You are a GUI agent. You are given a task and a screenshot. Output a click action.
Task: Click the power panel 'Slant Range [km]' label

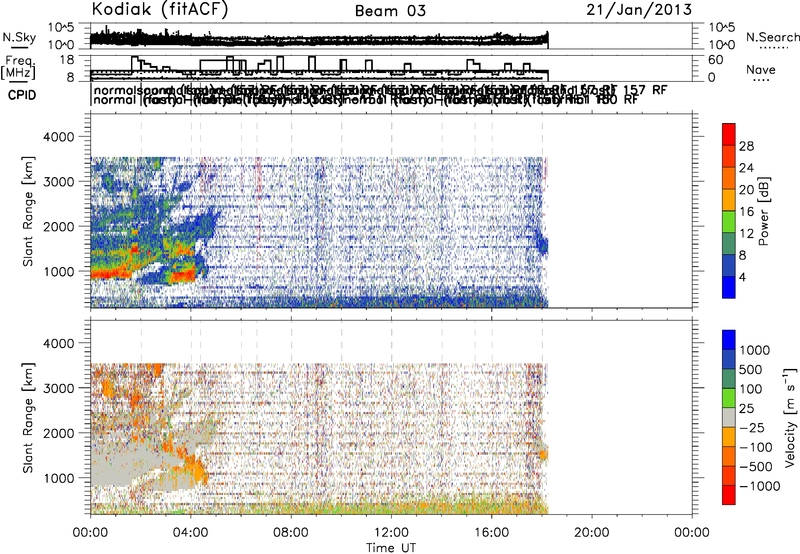click(28, 211)
